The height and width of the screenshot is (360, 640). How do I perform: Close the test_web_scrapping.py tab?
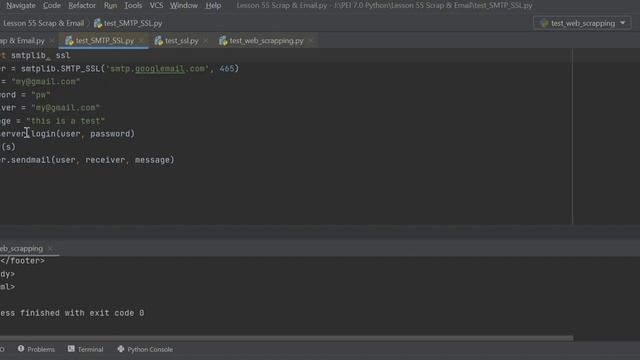click(x=311, y=40)
